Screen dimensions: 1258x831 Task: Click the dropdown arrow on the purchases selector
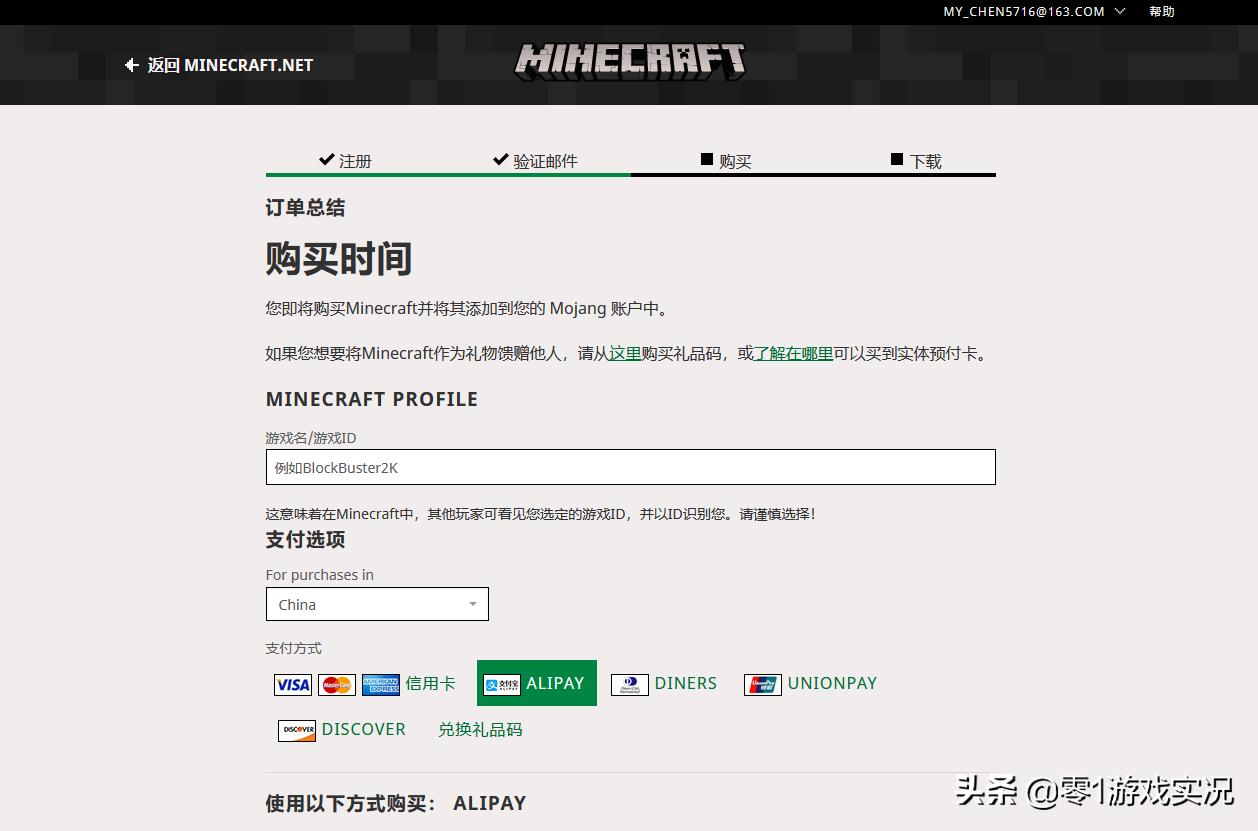pos(472,604)
